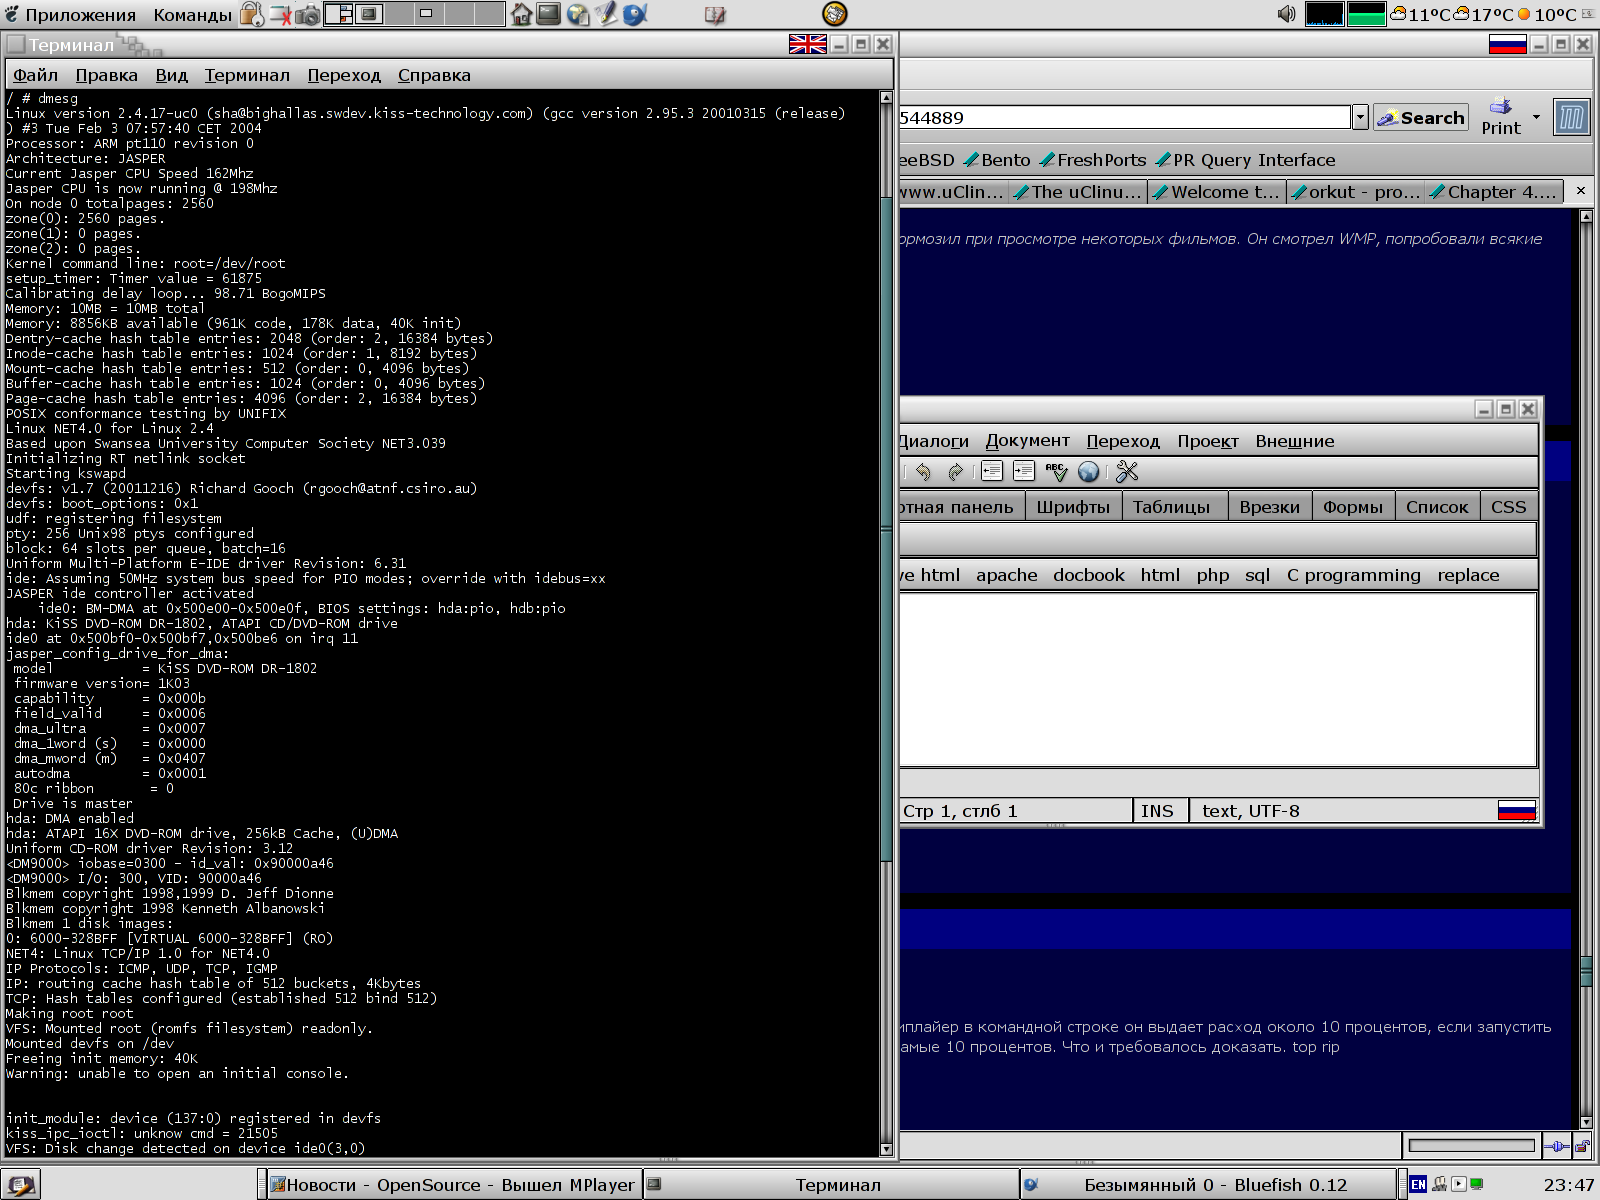This screenshot has width=1600, height=1200.
Task: Expand the search field history dropdown
Action: coord(1360,118)
